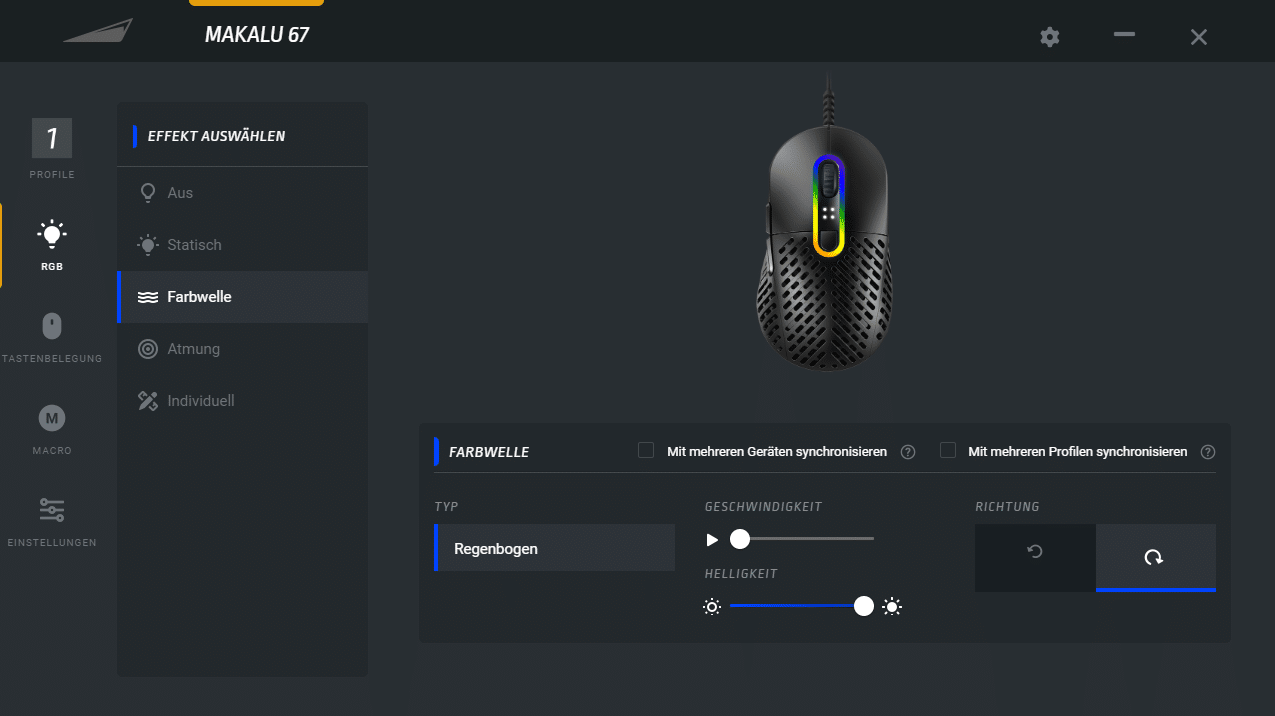Open the RGB lighting section
This screenshot has width=1275, height=716.
point(52,244)
